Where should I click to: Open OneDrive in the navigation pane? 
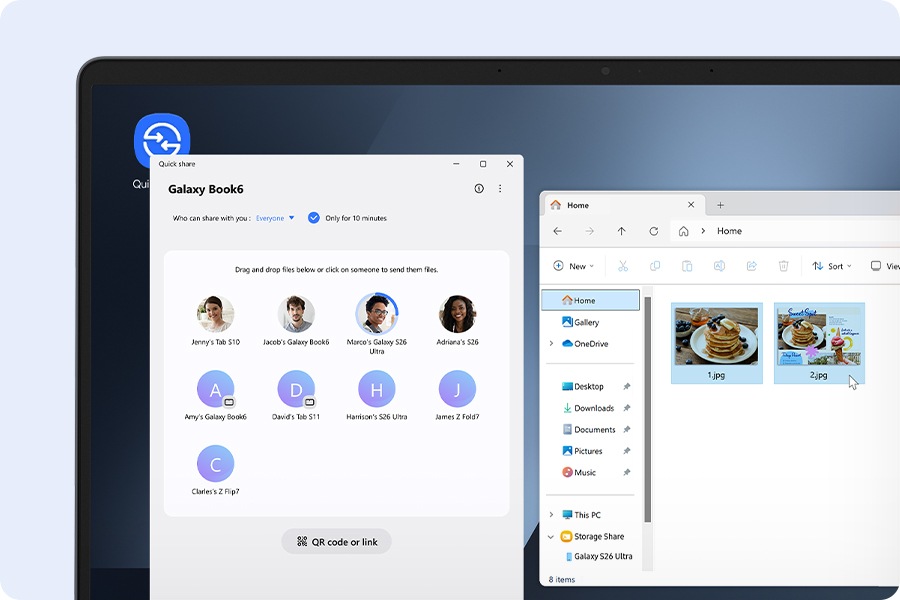click(585, 343)
